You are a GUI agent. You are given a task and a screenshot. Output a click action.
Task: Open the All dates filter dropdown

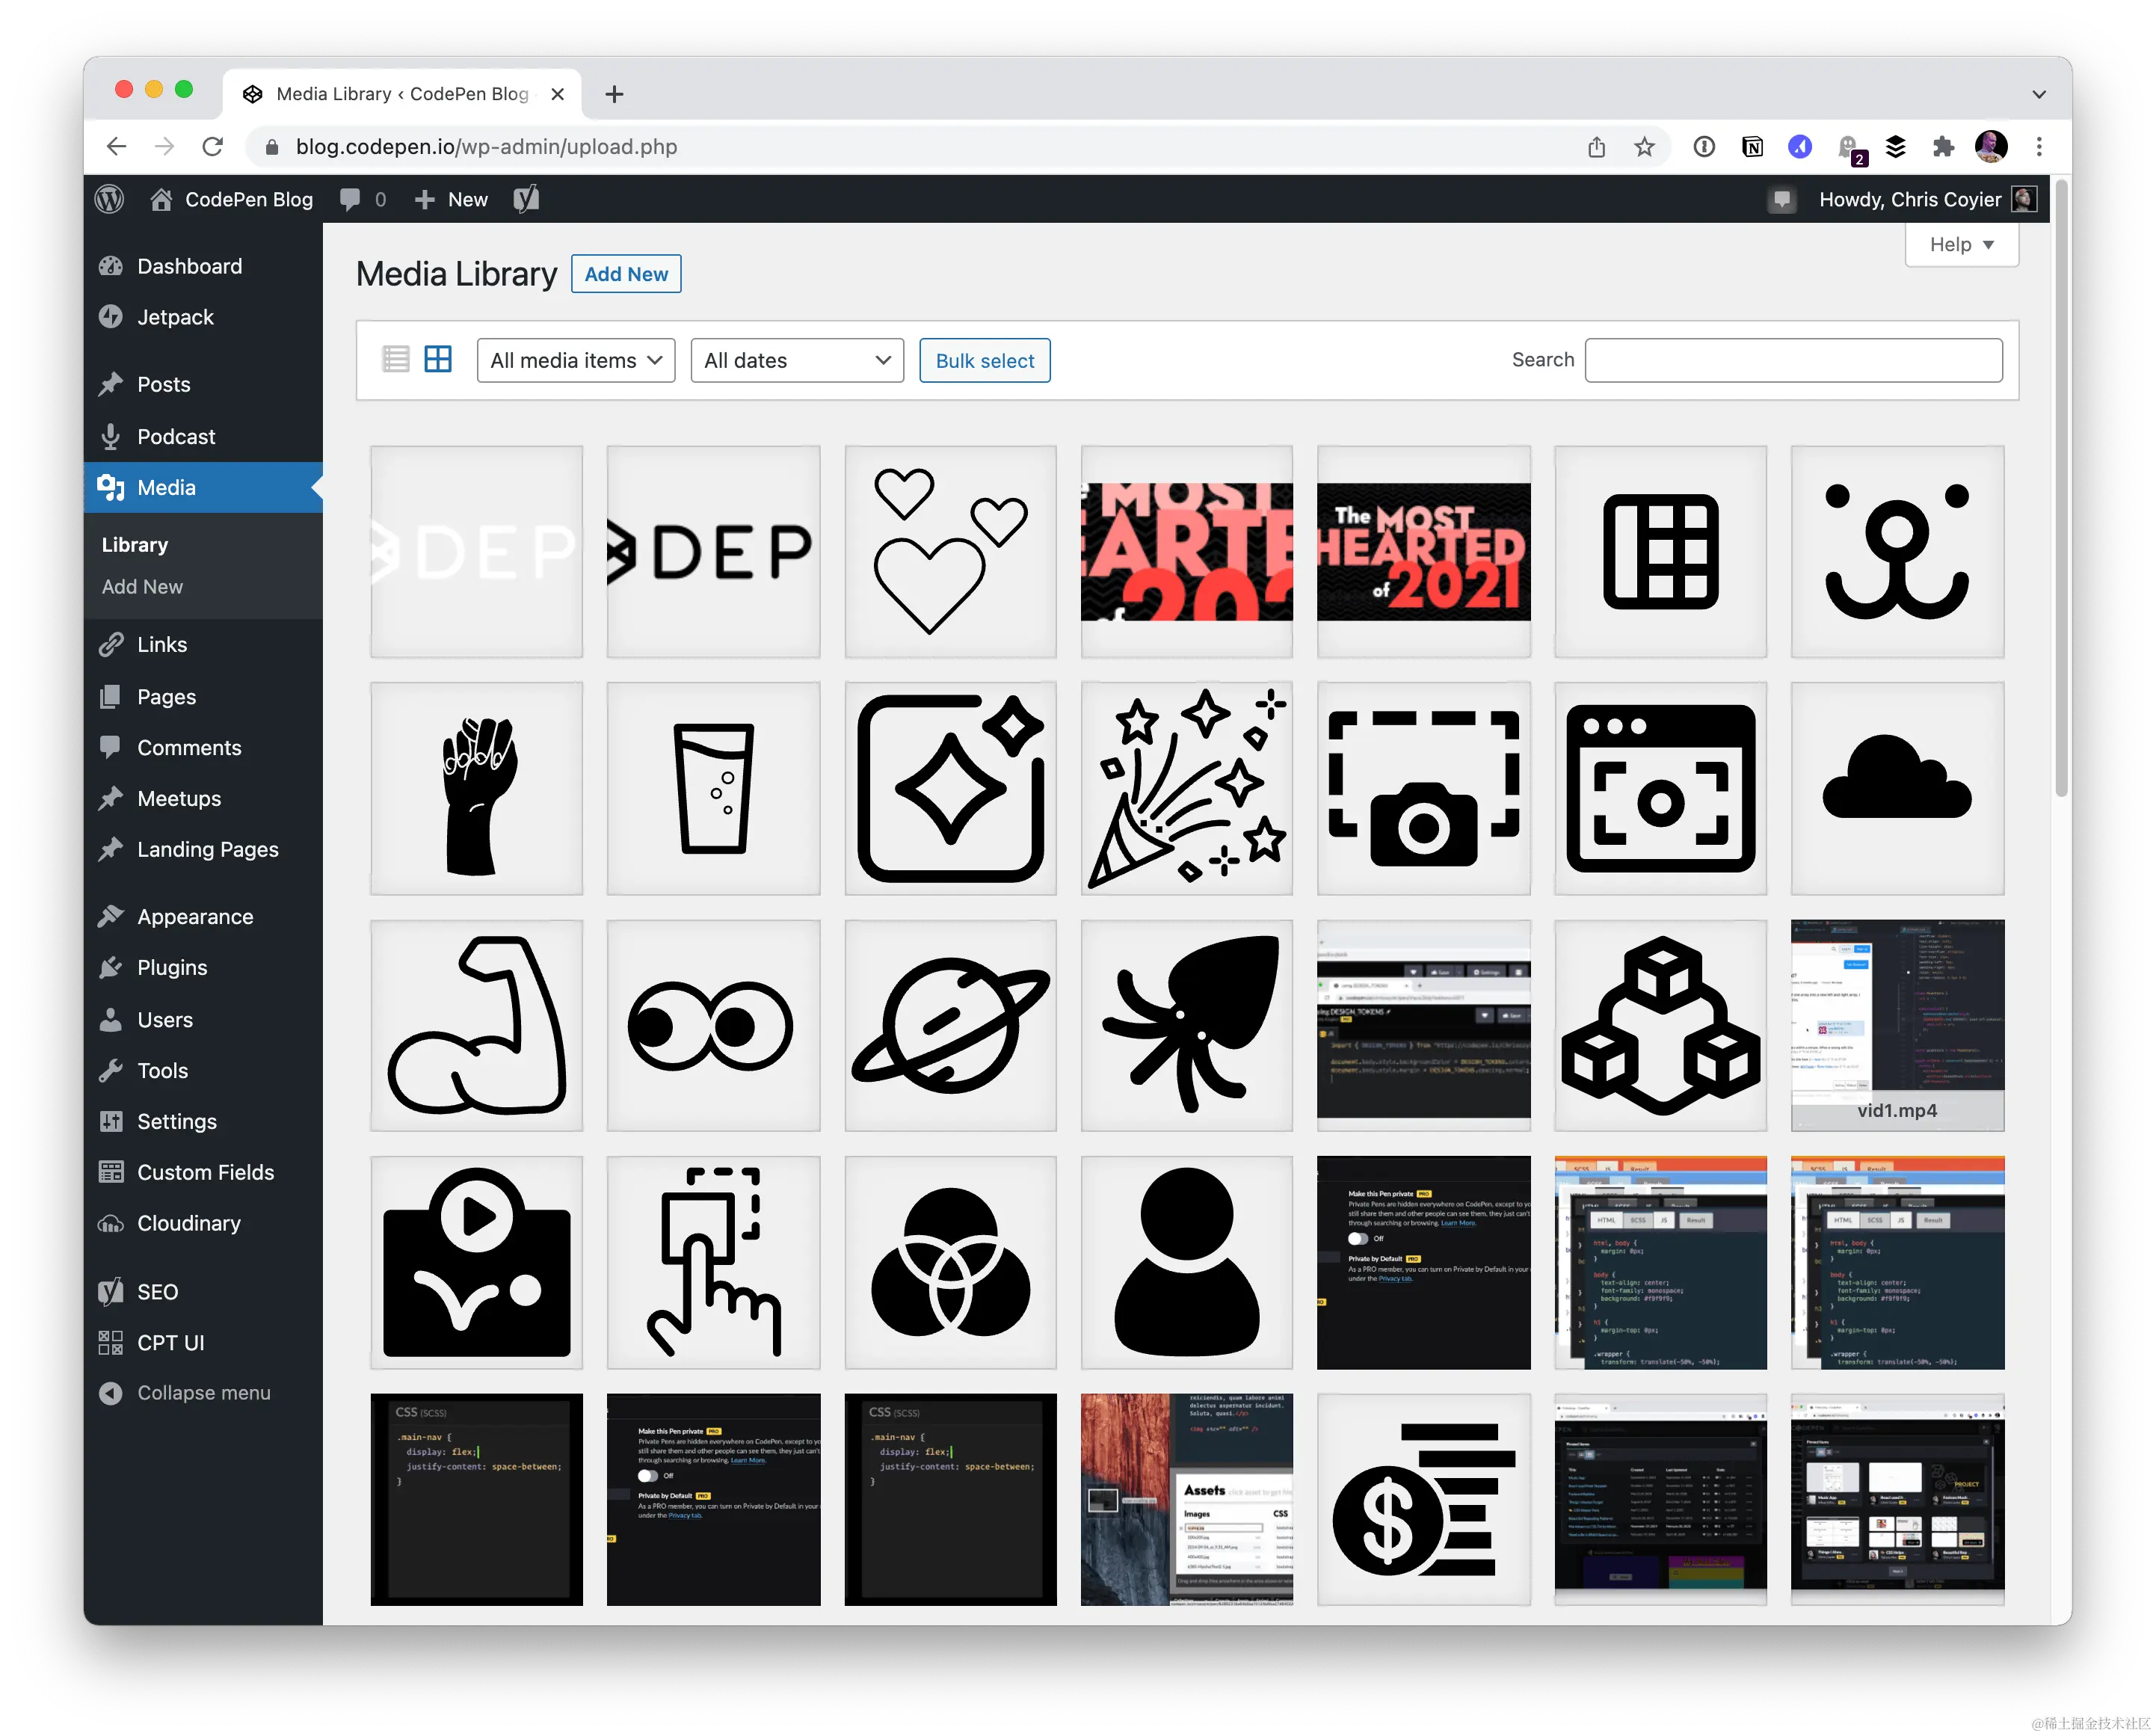(797, 360)
